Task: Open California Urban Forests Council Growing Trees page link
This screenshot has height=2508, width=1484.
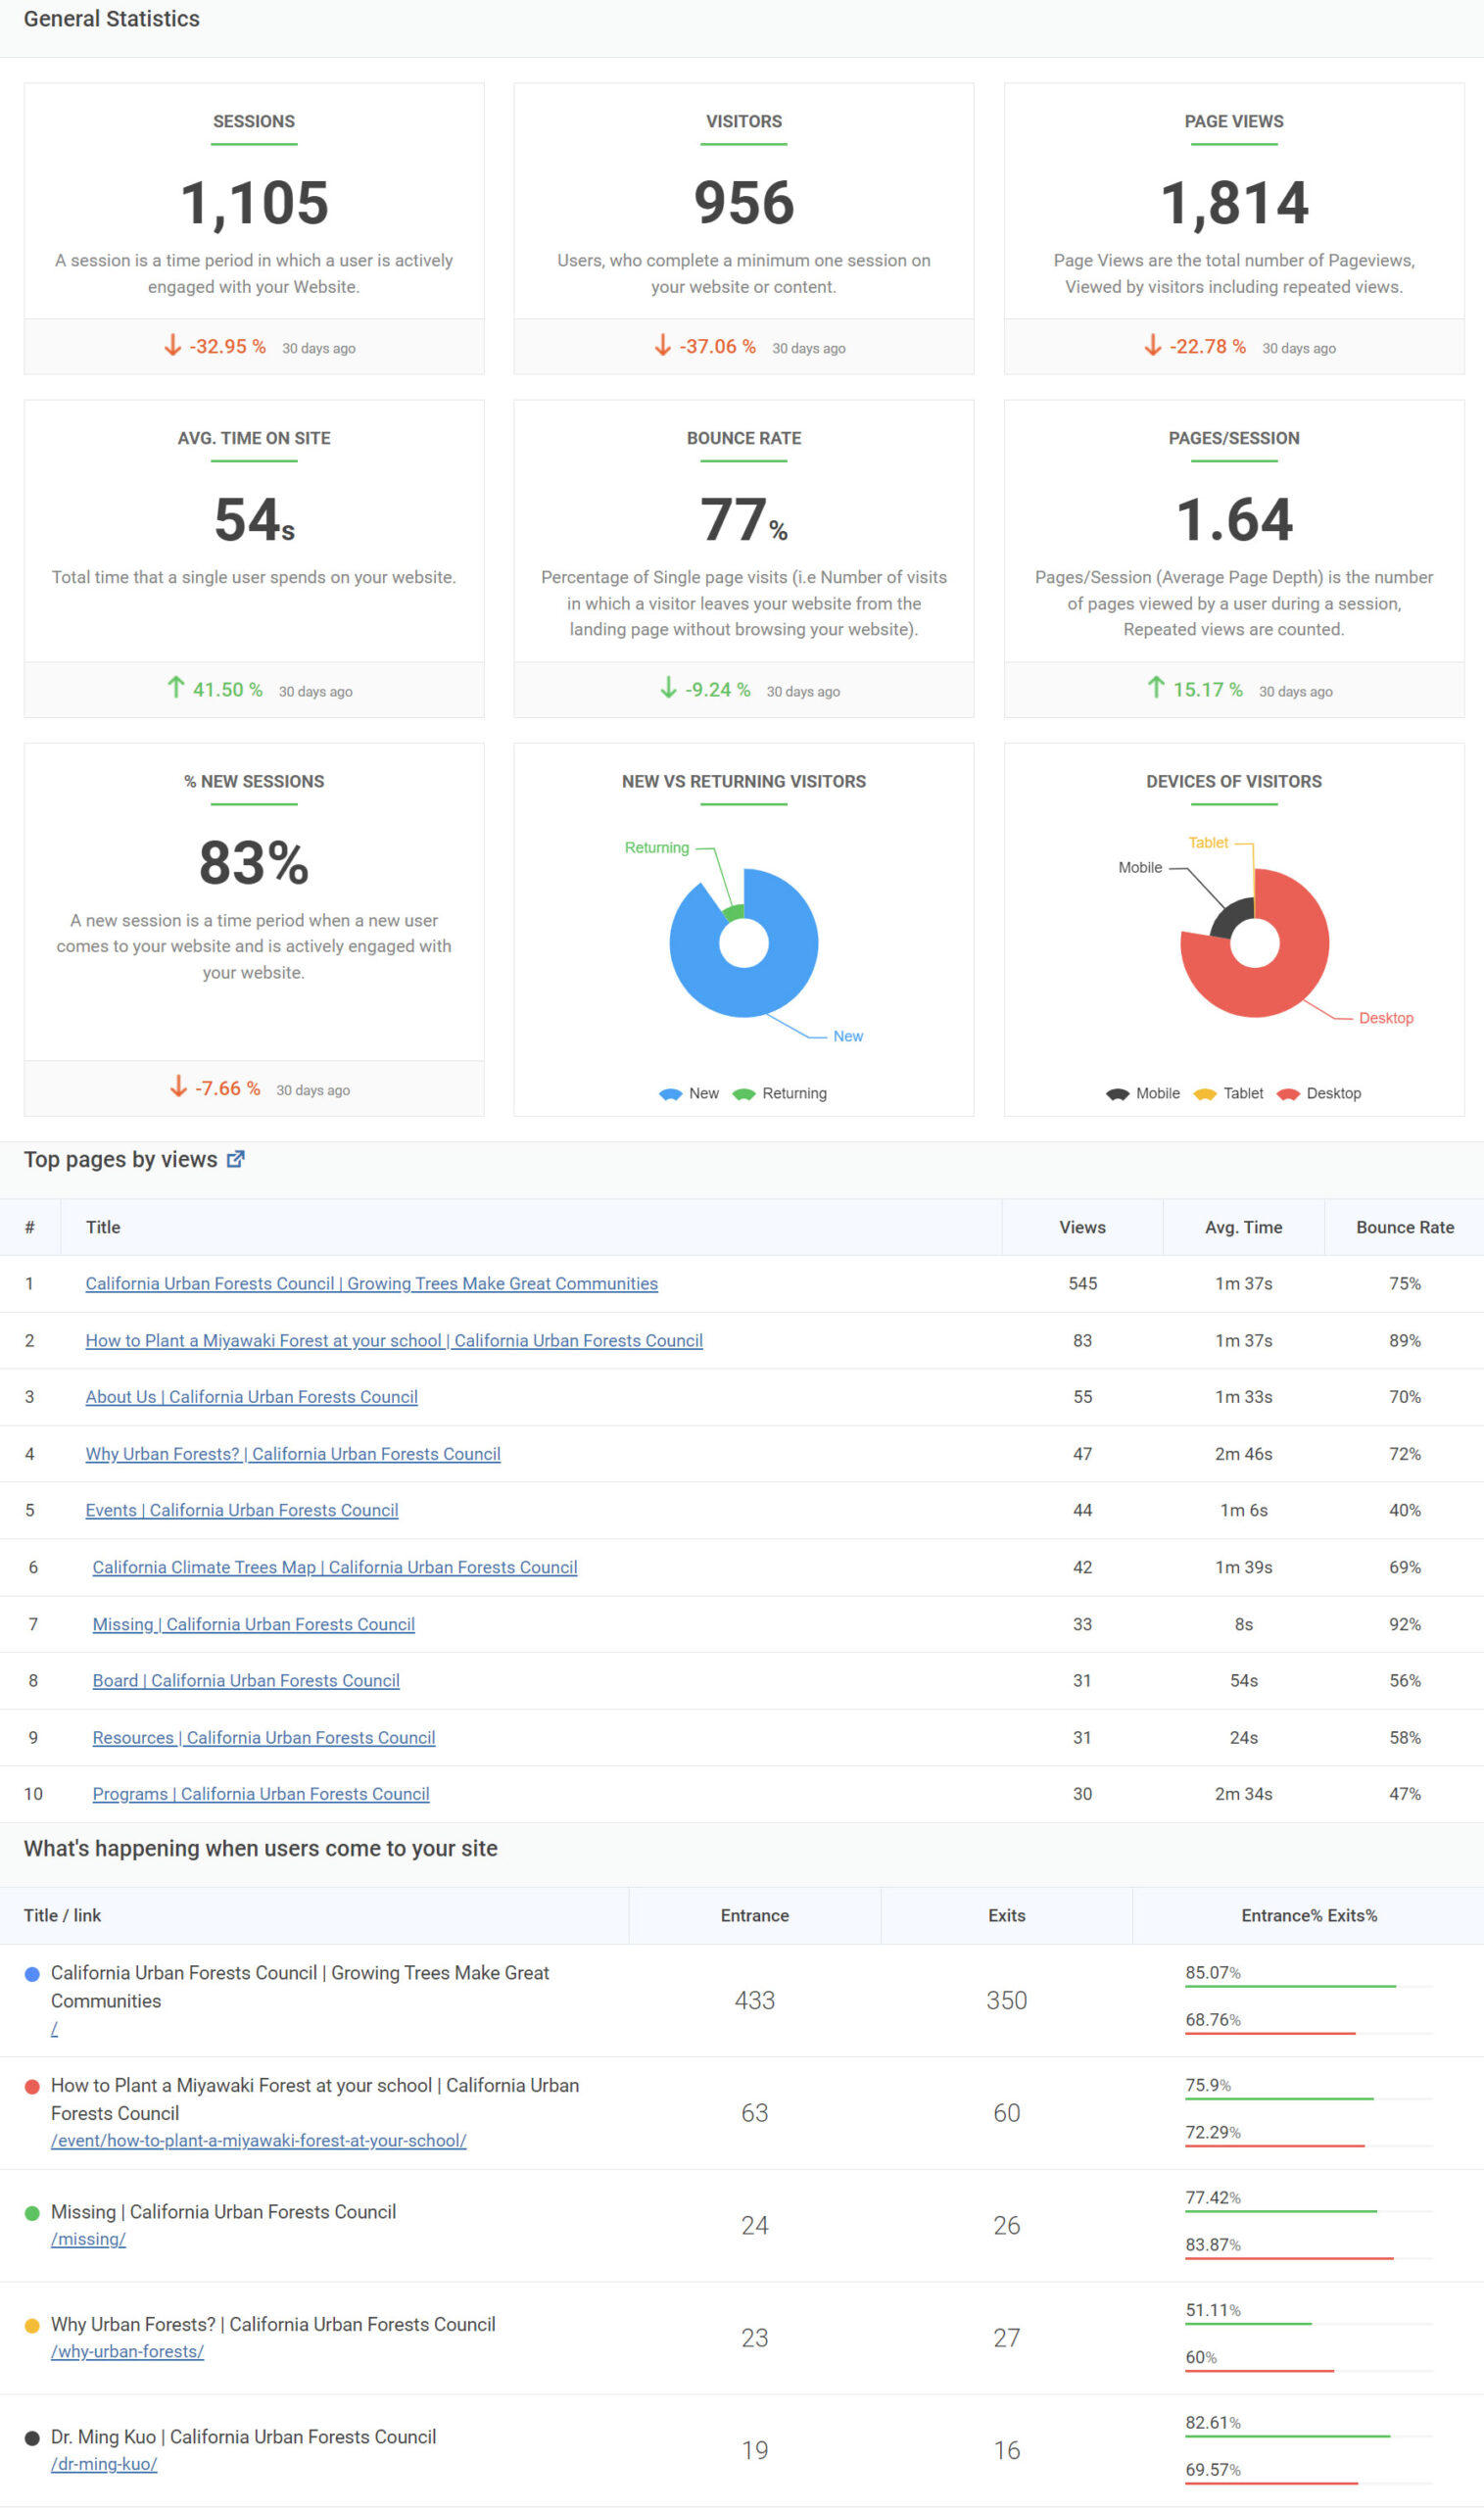Action: pyautogui.click(x=371, y=1283)
